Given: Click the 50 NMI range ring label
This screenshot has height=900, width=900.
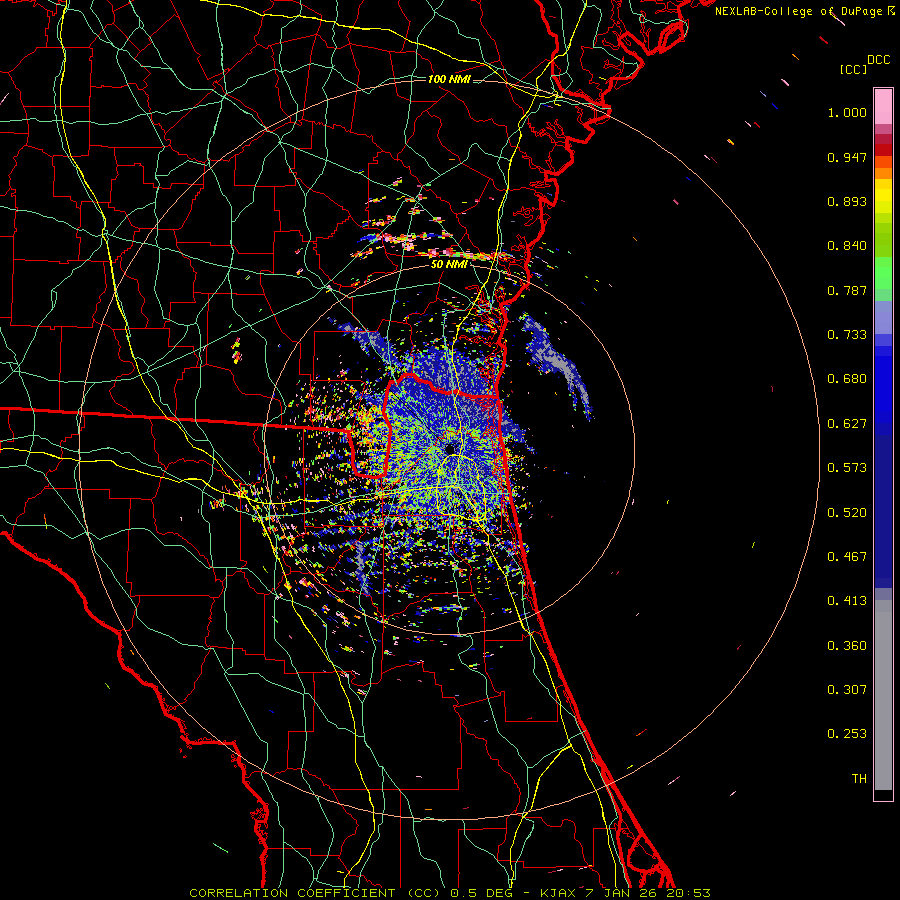Looking at the screenshot, I should point(449,265).
